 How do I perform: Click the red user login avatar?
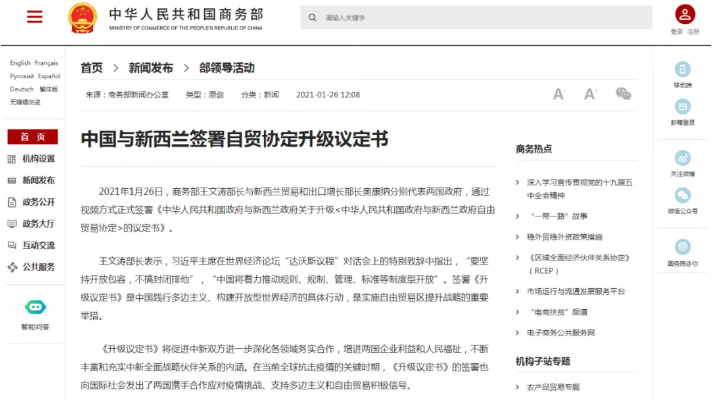pos(684,14)
